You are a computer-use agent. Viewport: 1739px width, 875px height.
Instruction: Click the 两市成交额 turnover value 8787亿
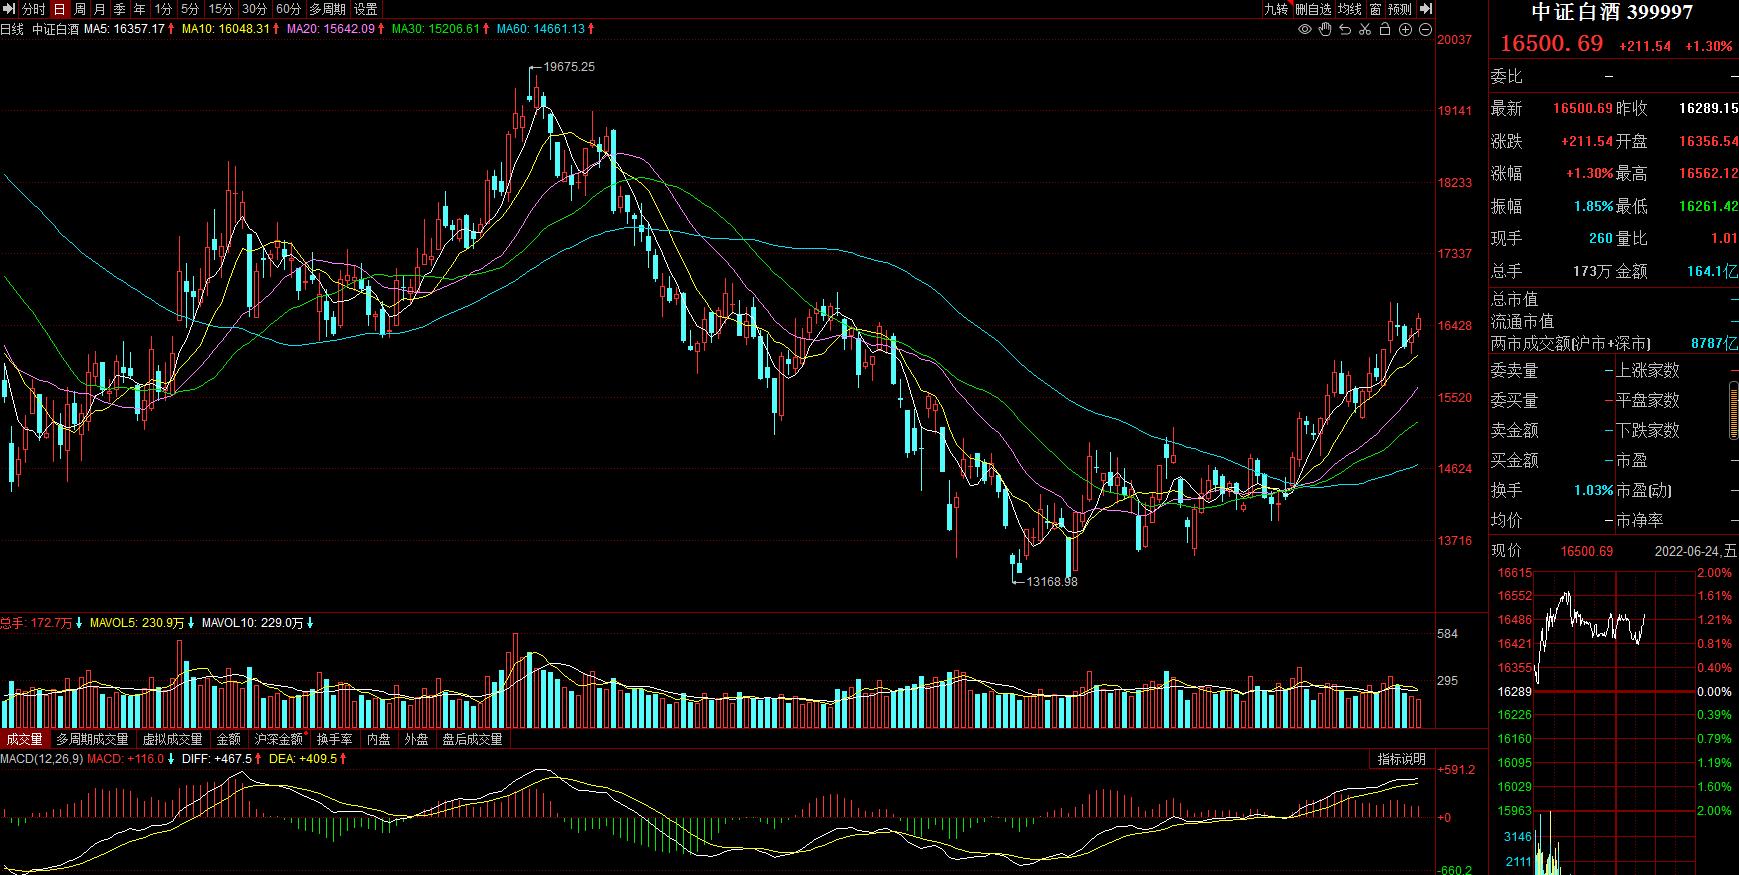[x=1714, y=343]
